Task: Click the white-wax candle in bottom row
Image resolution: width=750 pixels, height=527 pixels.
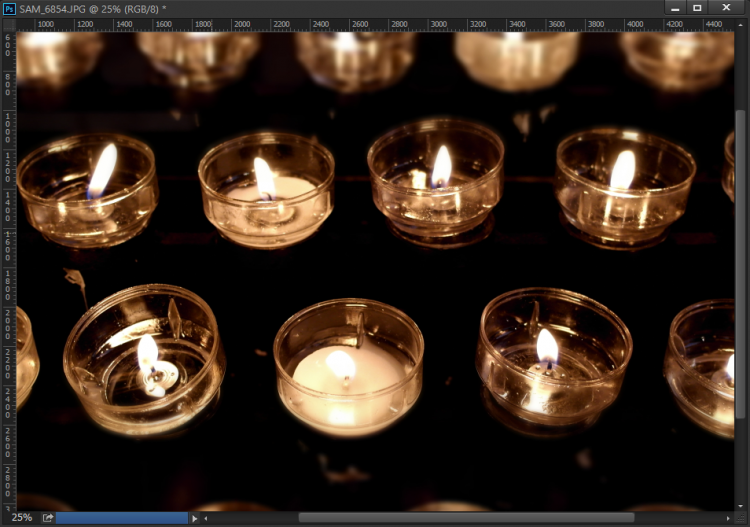Action: 349,368
